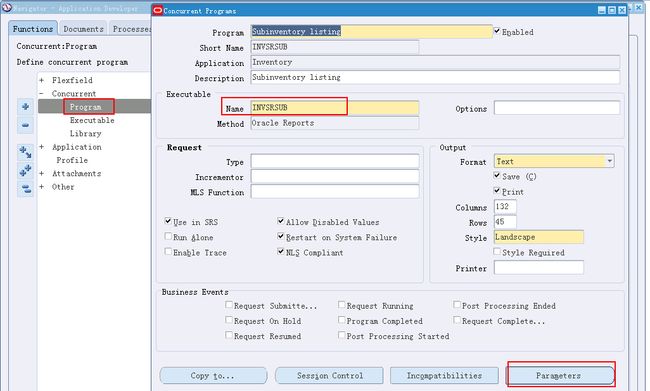Maximize the Concurrent Programs window
The height and width of the screenshot is (391, 650).
[612, 10]
